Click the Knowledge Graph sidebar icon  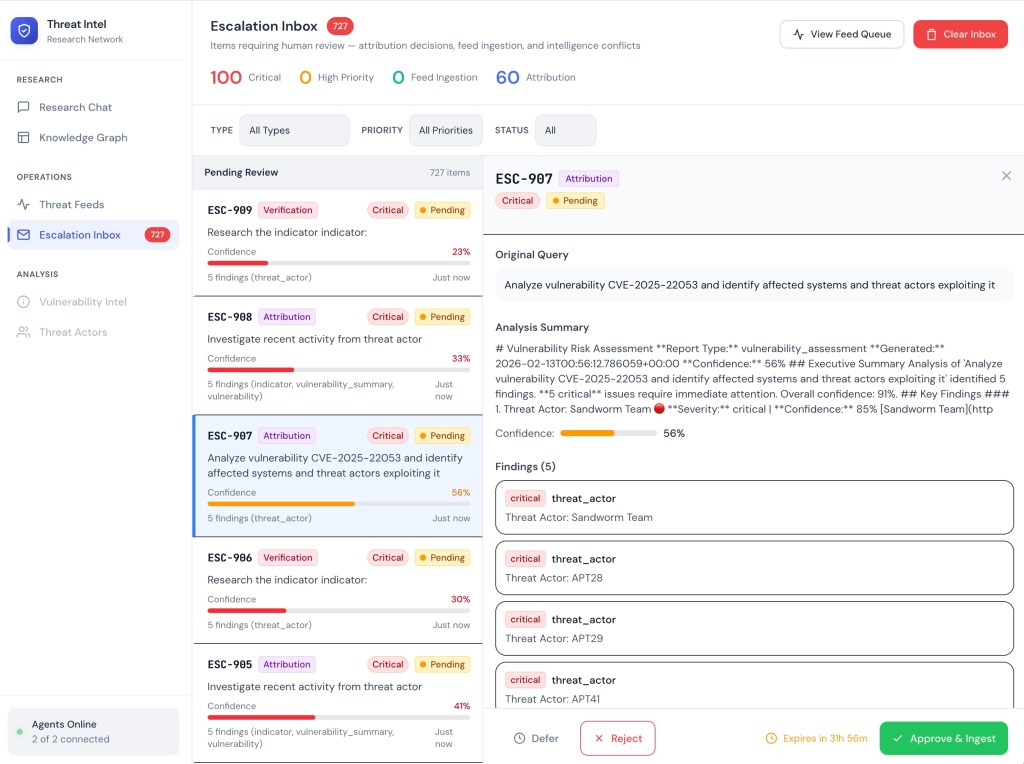(x=23, y=138)
